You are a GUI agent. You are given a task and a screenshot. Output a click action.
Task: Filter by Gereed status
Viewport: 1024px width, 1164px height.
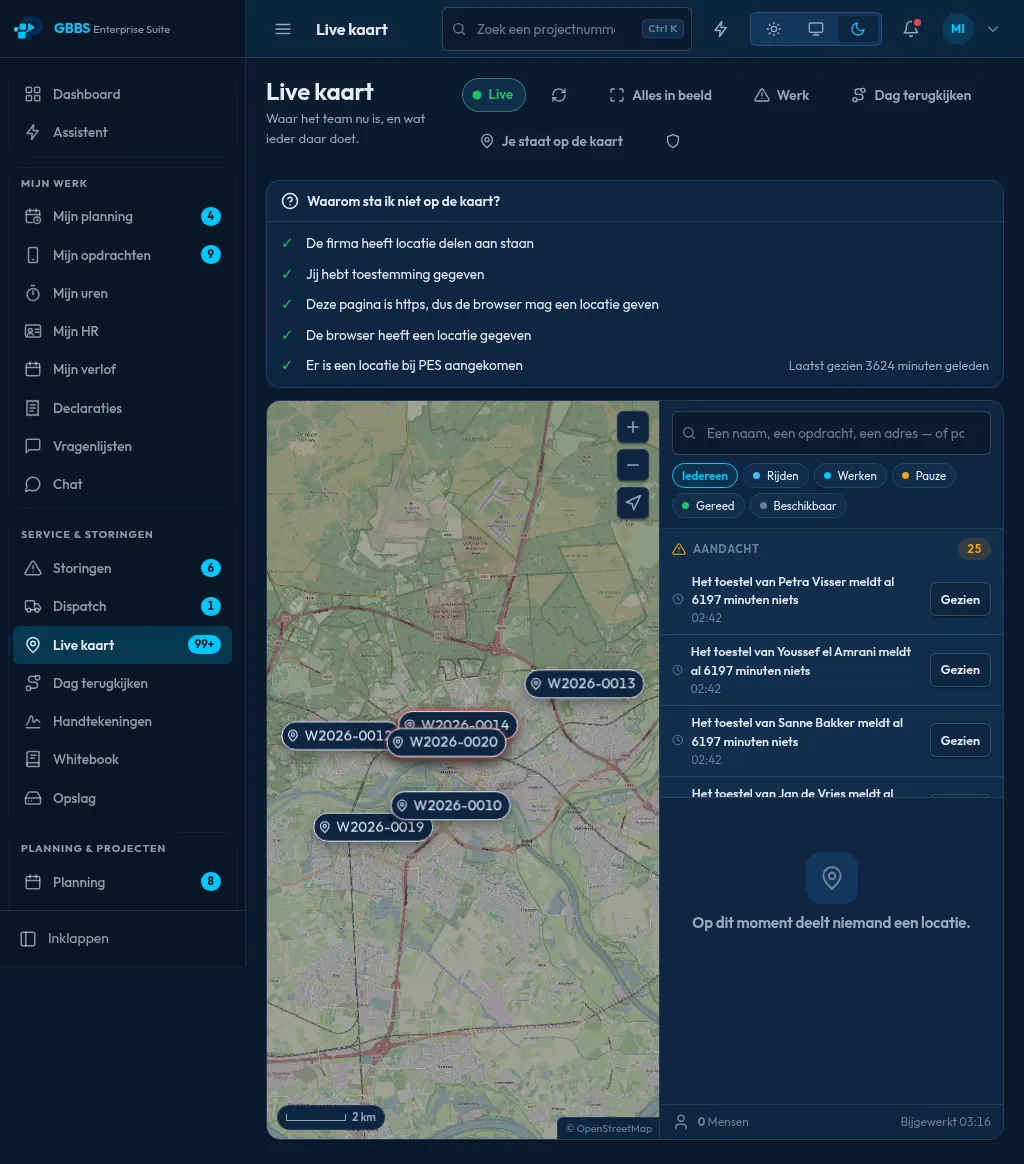tap(708, 506)
